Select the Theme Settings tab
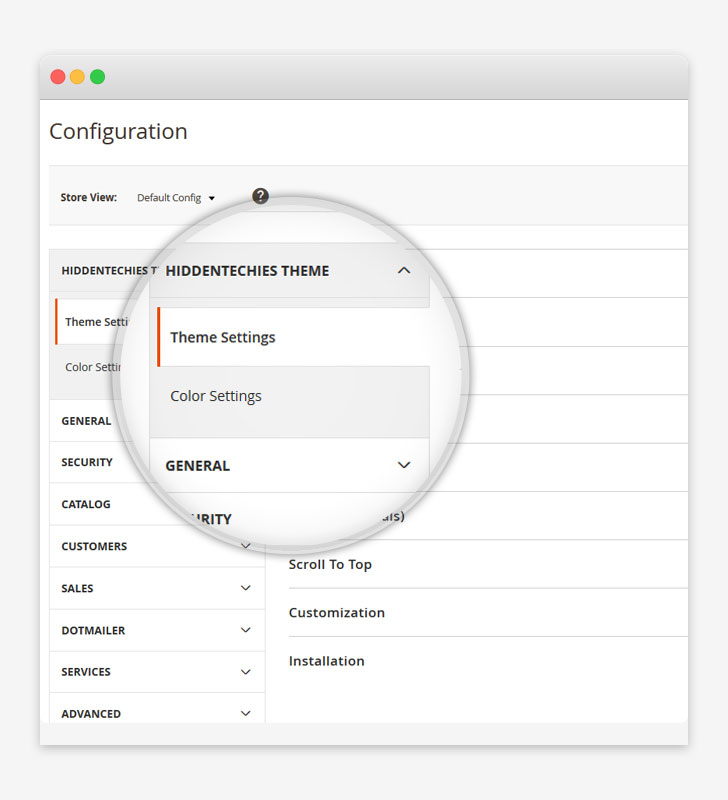Viewport: 728px width, 800px height. (x=222, y=337)
